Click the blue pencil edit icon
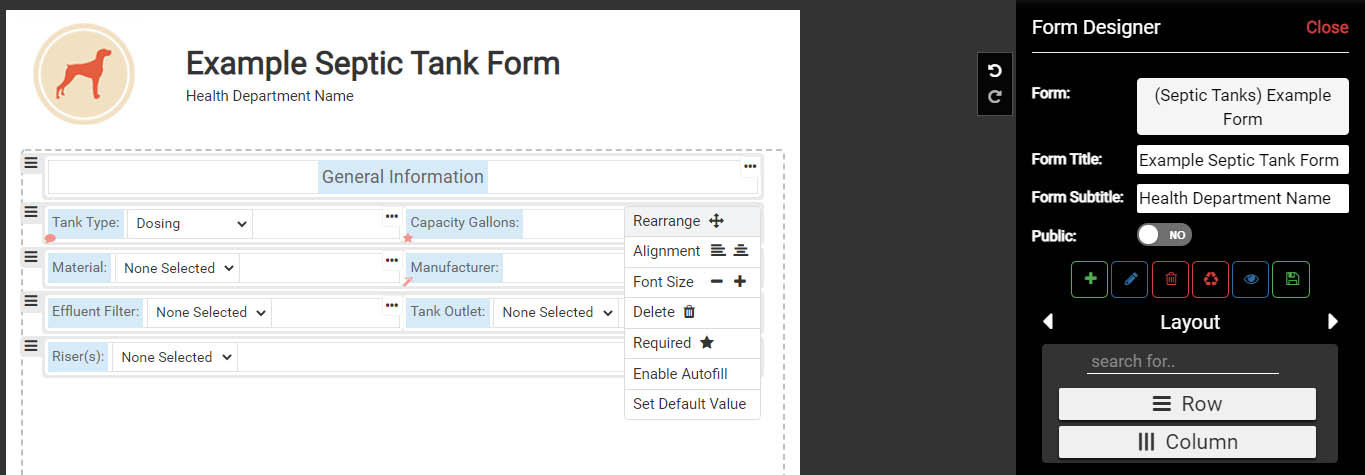 [x=1130, y=280]
